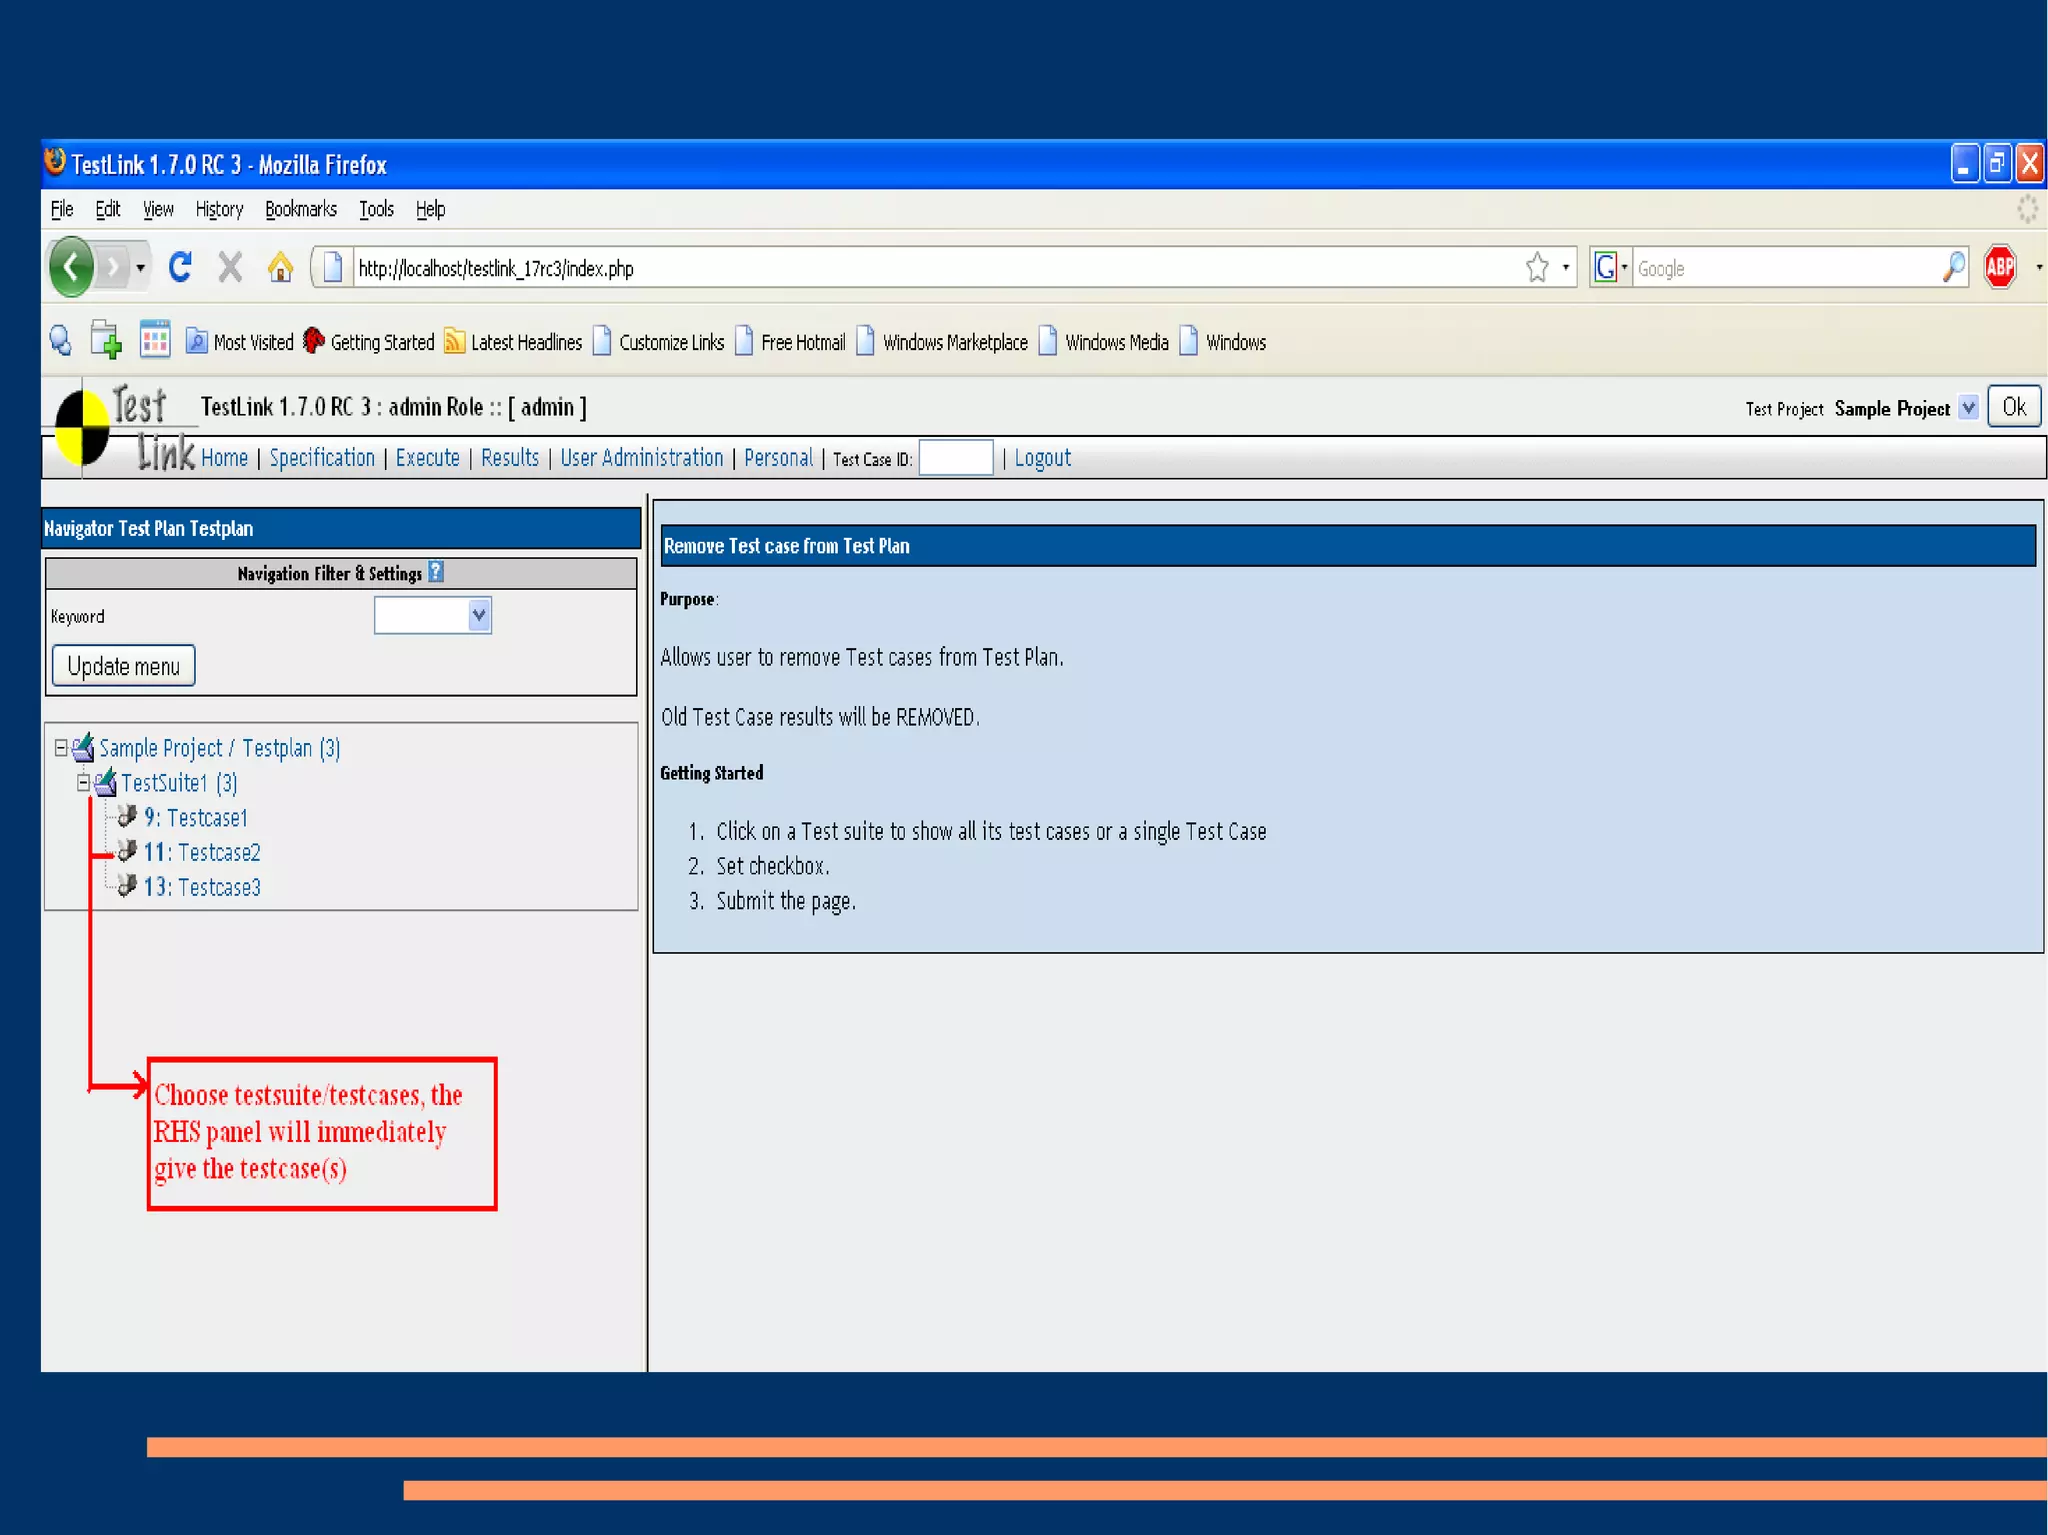Screen dimensions: 2048x1535
Task: Collapse the TestSuite1 tree node
Action: tap(83, 783)
